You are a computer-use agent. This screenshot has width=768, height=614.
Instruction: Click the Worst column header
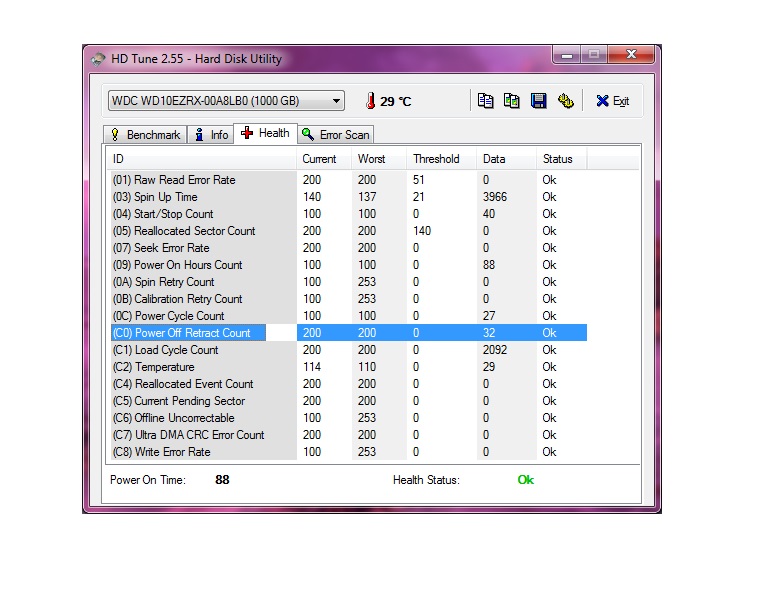coord(379,159)
